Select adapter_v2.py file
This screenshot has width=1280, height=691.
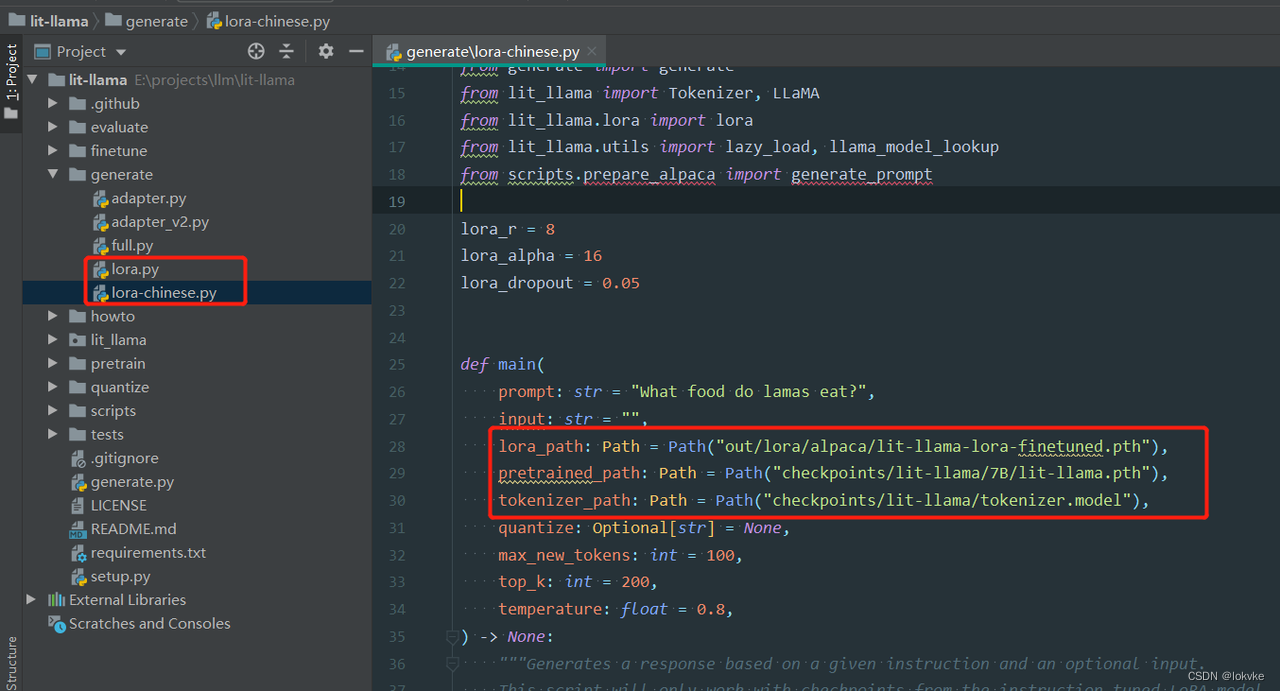pos(160,222)
